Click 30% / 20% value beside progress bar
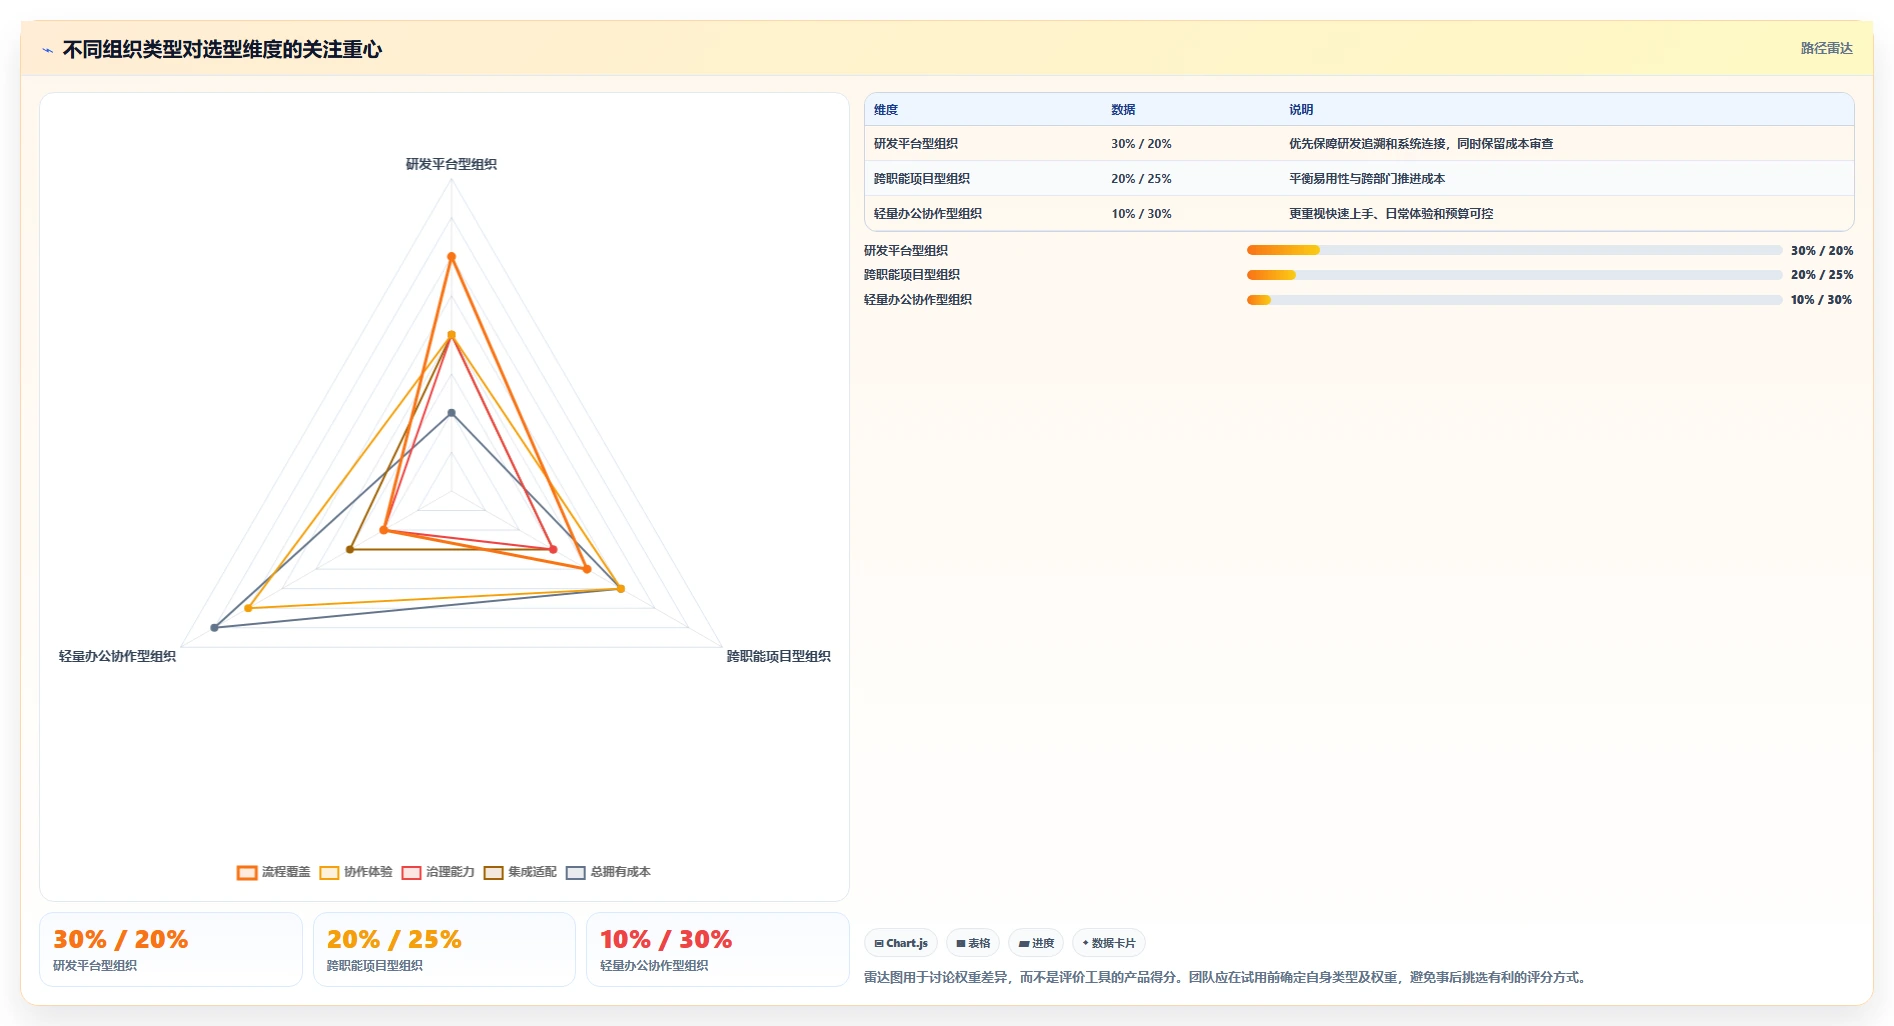The height and width of the screenshot is (1026, 1894). click(x=1821, y=251)
